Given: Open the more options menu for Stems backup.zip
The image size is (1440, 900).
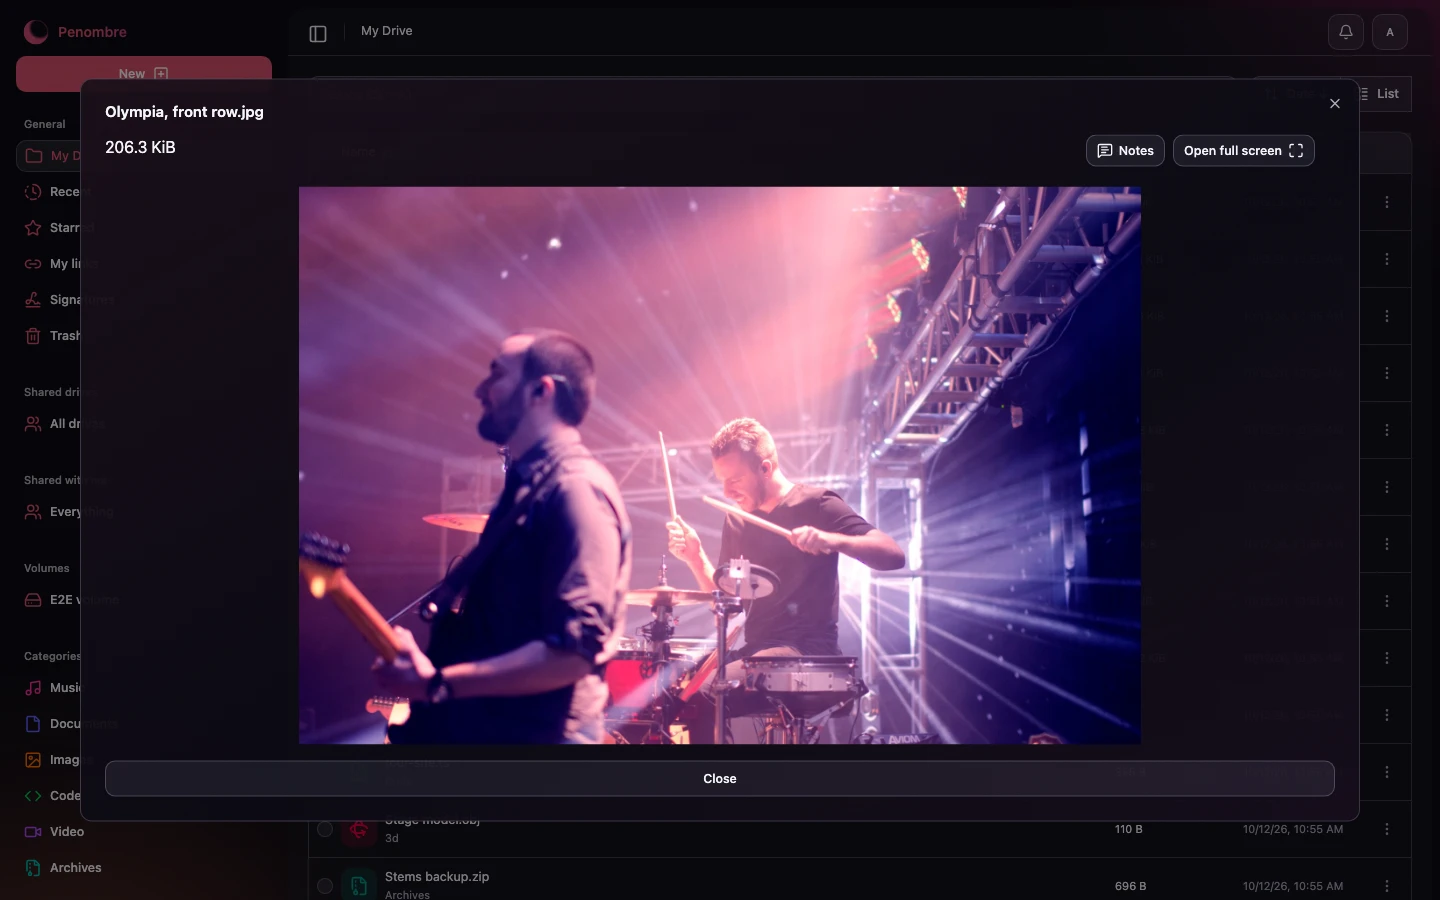Looking at the screenshot, I should [1387, 886].
